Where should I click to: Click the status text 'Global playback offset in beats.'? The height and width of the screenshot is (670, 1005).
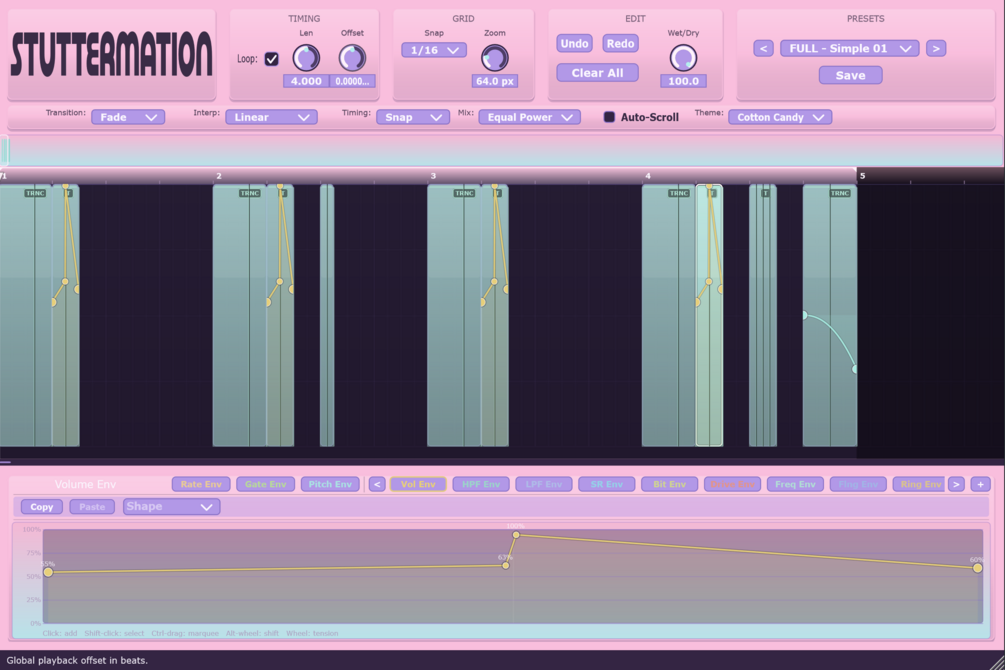(77, 660)
